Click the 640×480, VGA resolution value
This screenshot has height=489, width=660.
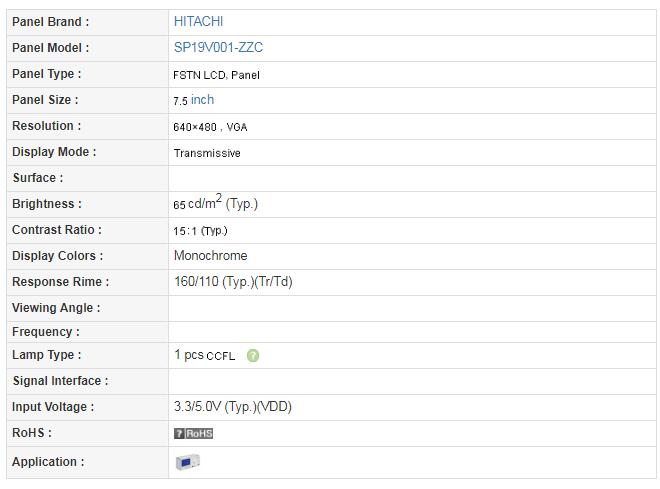click(x=210, y=127)
